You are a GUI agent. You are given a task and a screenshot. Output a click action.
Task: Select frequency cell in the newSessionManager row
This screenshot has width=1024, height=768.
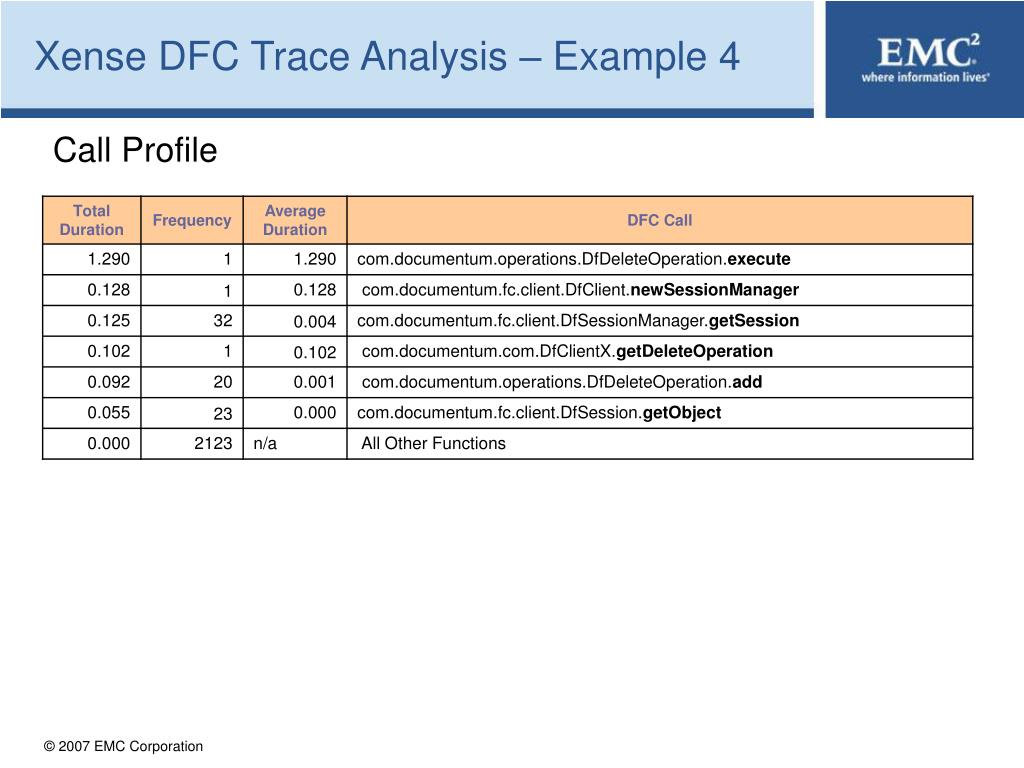(x=192, y=290)
